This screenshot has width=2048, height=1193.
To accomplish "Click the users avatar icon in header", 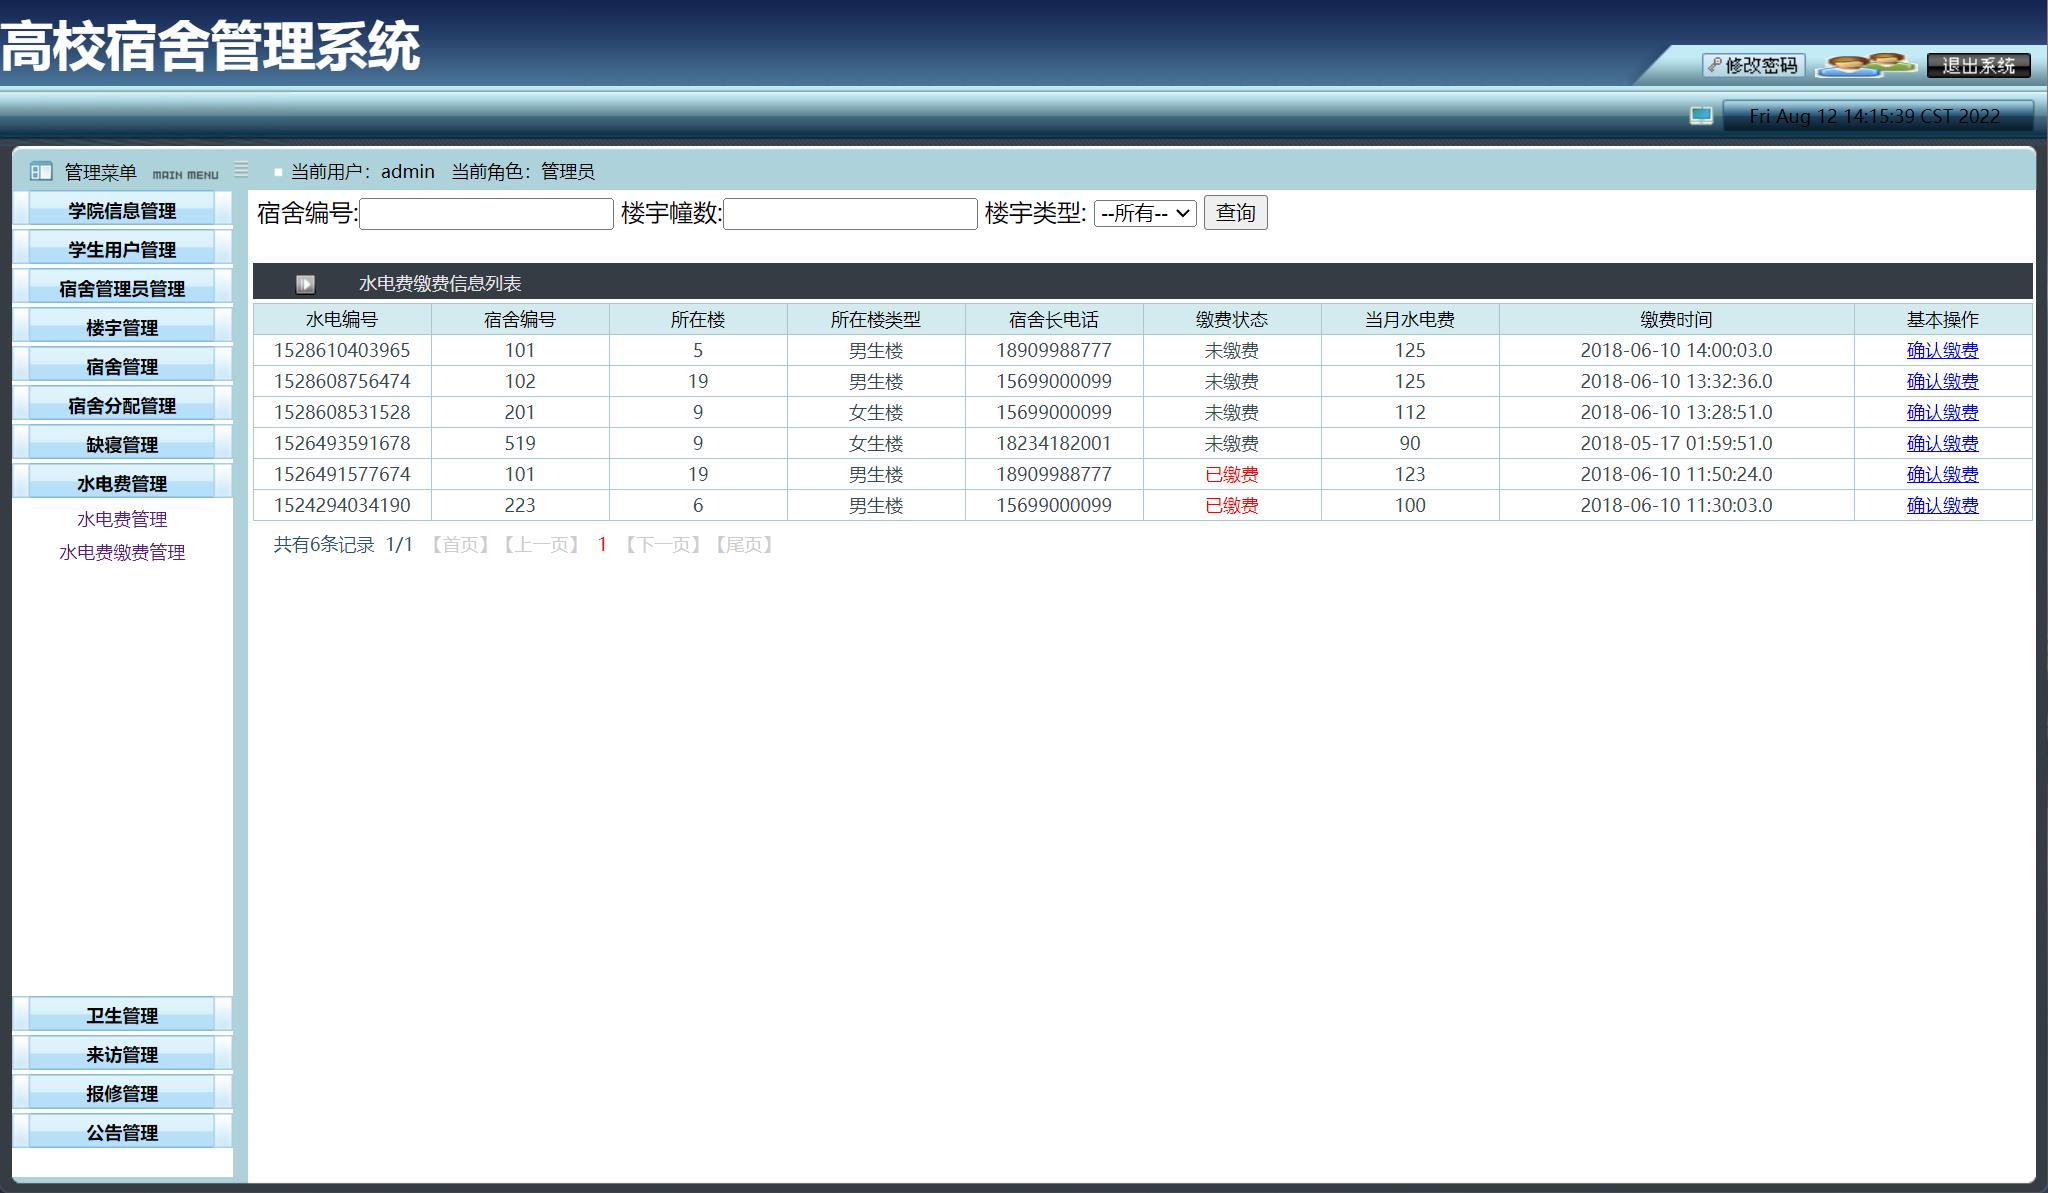I will [1865, 65].
